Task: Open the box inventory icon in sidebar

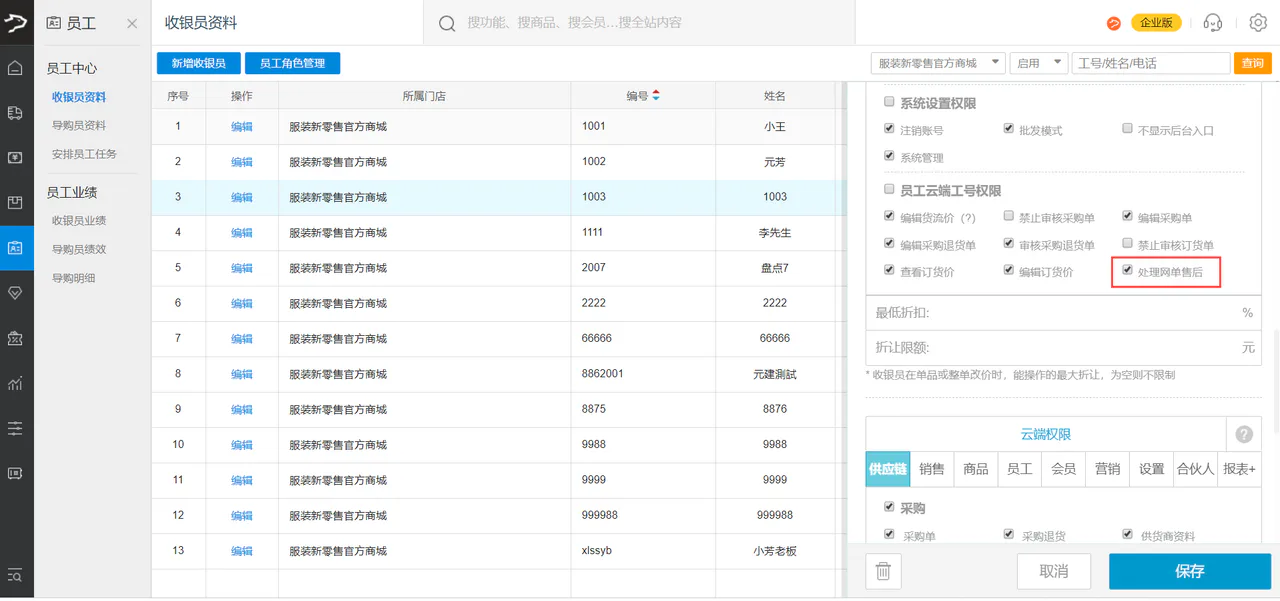Action: (16, 203)
